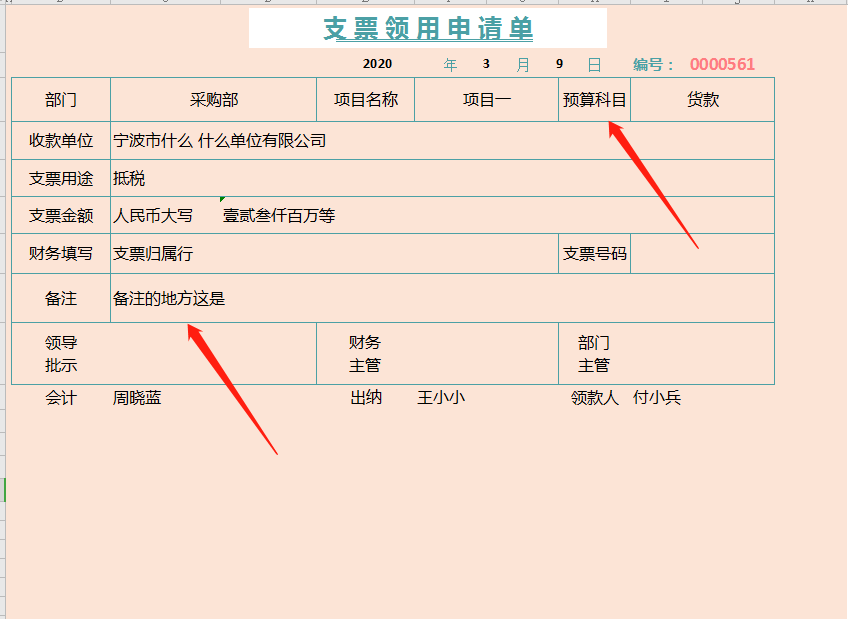The width and height of the screenshot is (848, 619).
Task: Click the 货款 cell
Action: pos(702,99)
